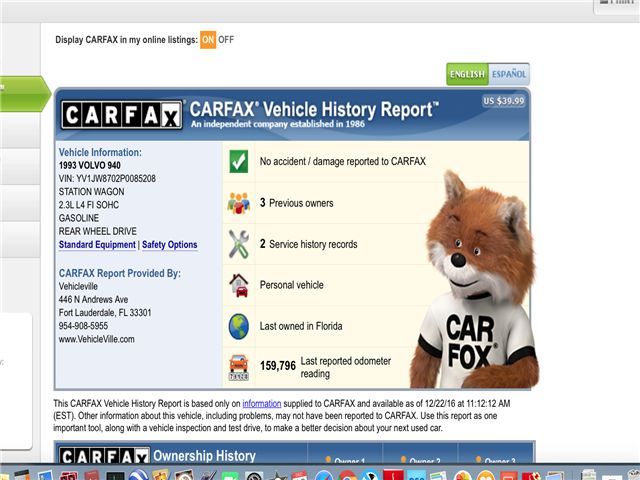Click the '1993 VOLVO 940' vehicle title
This screenshot has height=480, width=640.
click(90, 165)
